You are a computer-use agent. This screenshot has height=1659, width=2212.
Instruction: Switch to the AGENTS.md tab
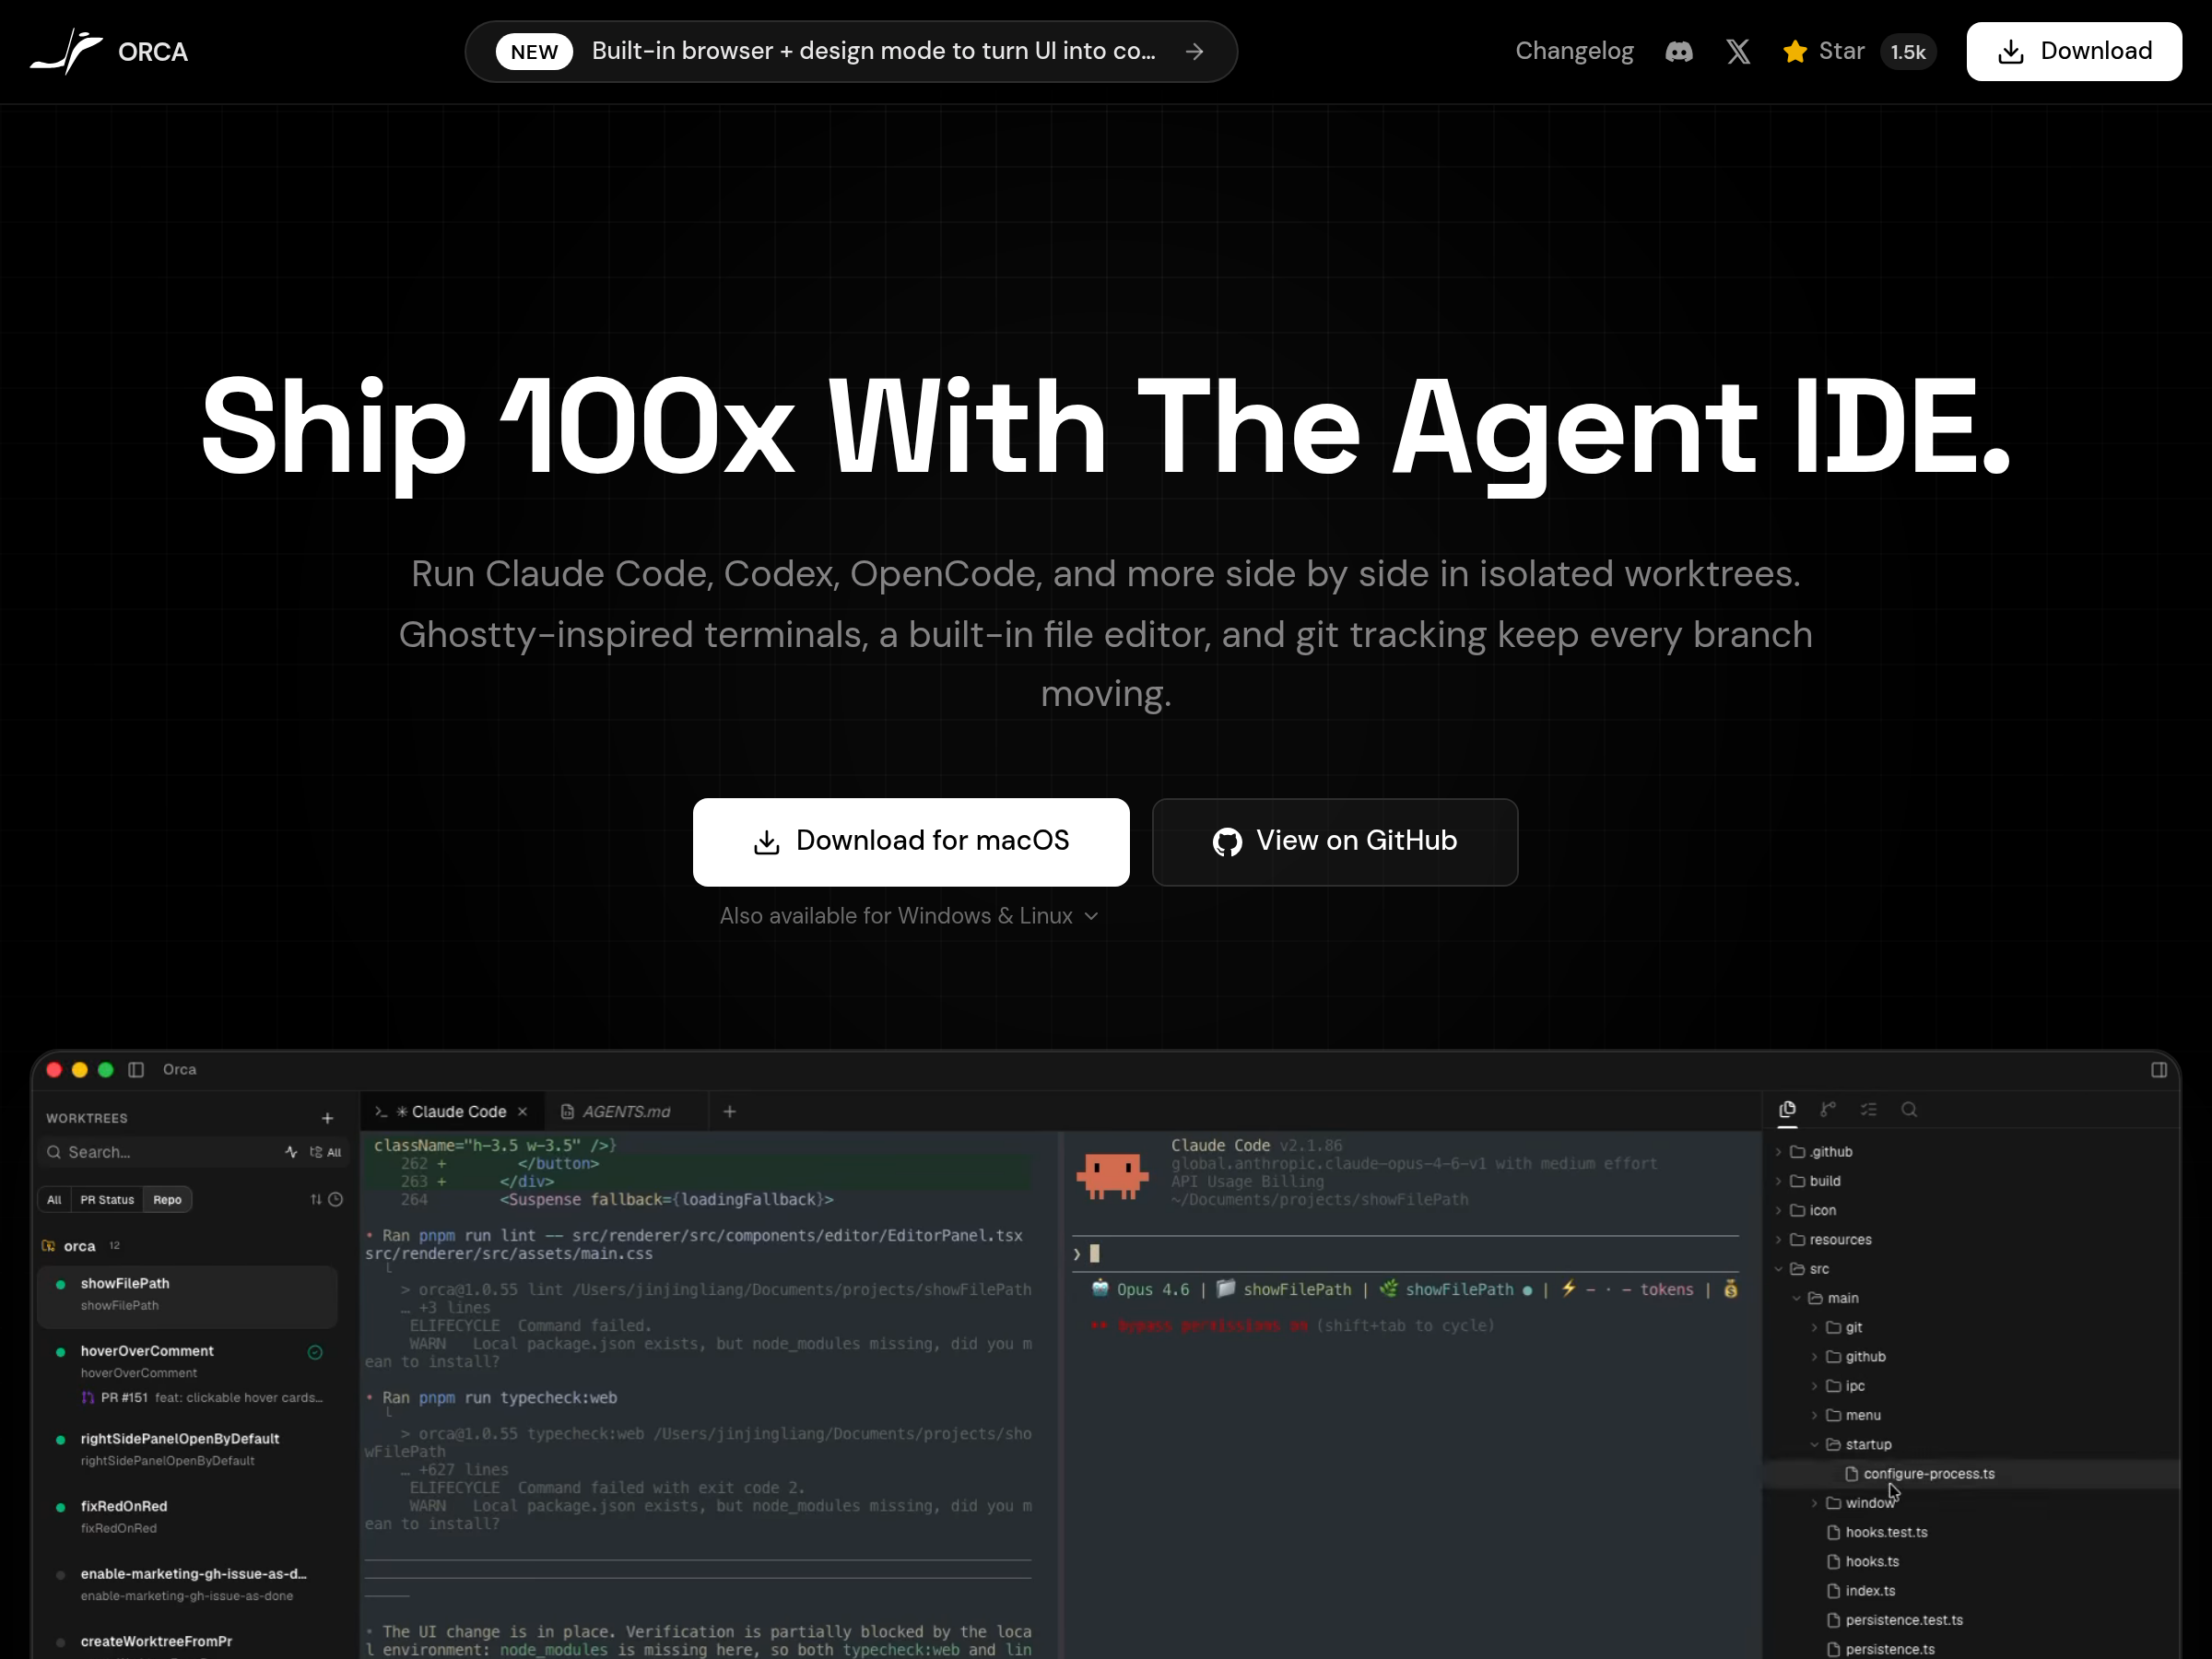(x=625, y=1112)
